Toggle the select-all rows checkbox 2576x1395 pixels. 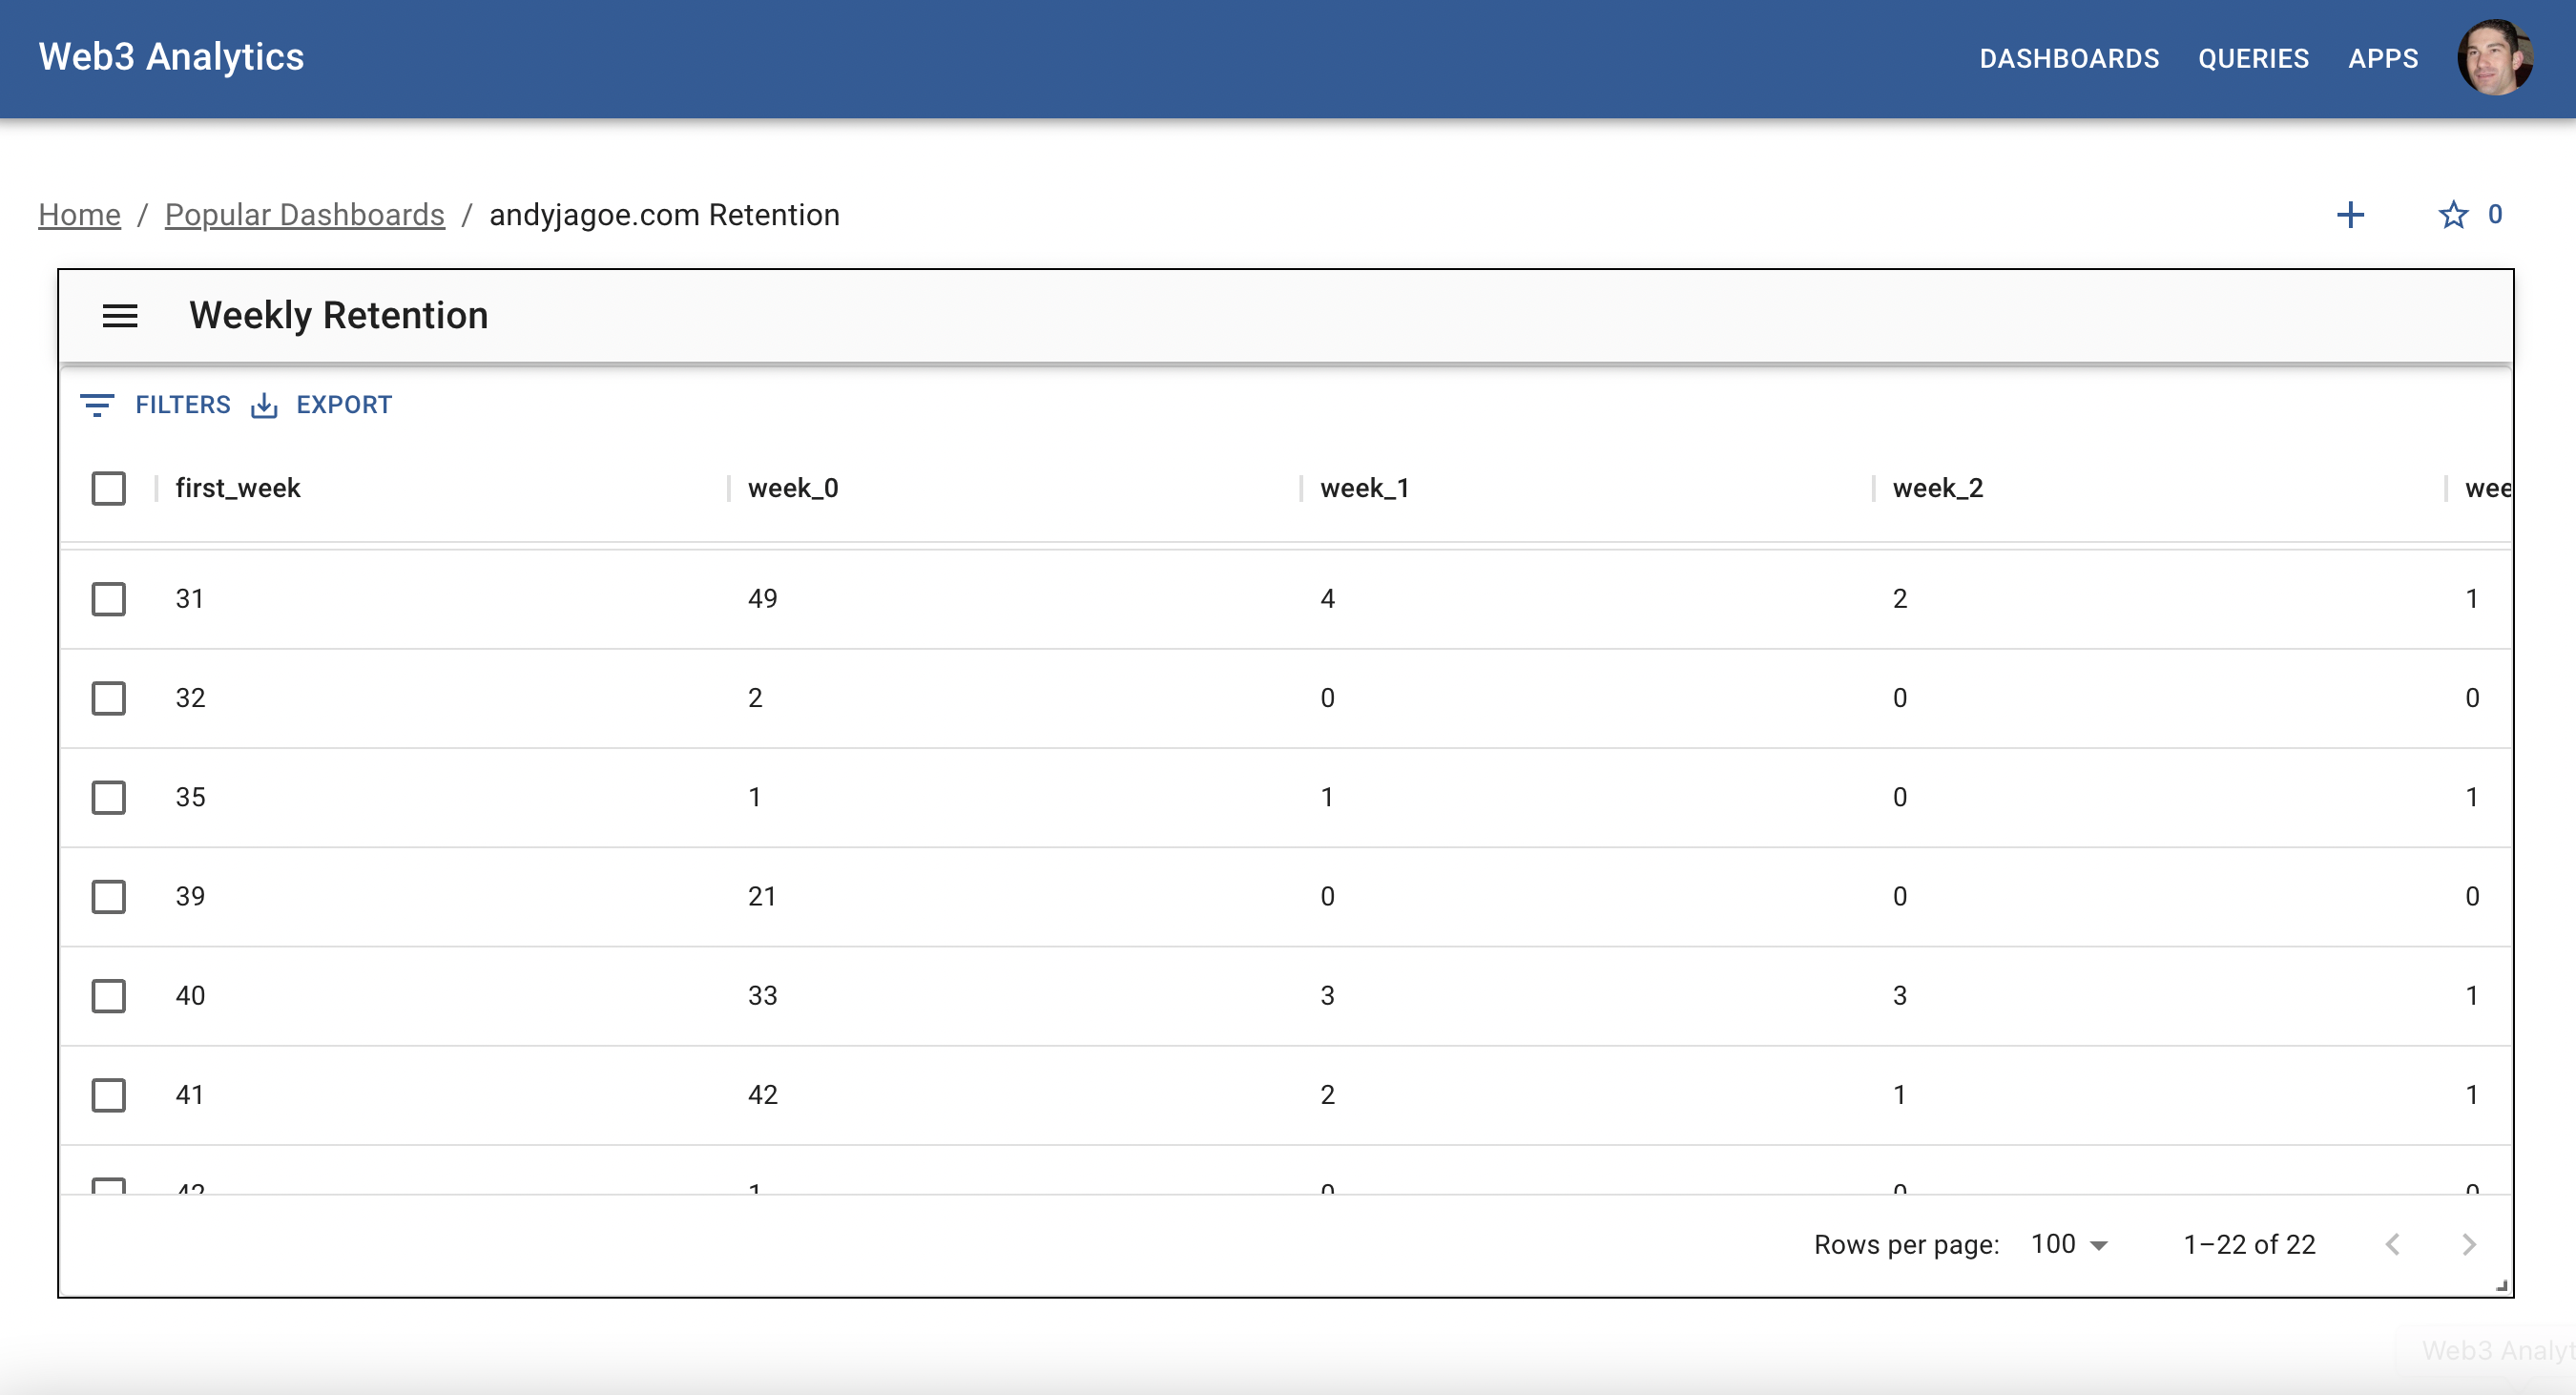(108, 488)
